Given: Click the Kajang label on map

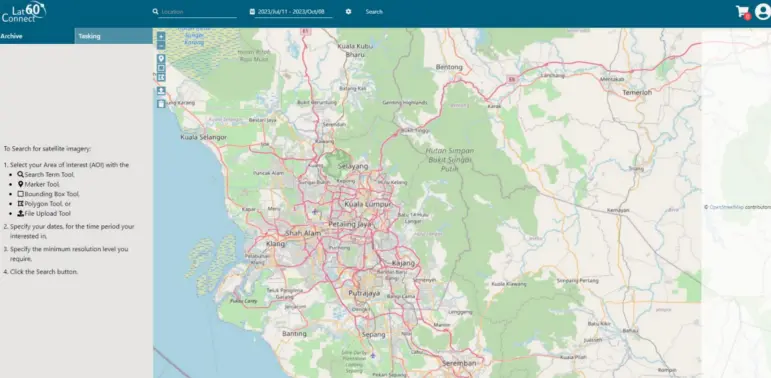Looking at the screenshot, I should tap(403, 263).
